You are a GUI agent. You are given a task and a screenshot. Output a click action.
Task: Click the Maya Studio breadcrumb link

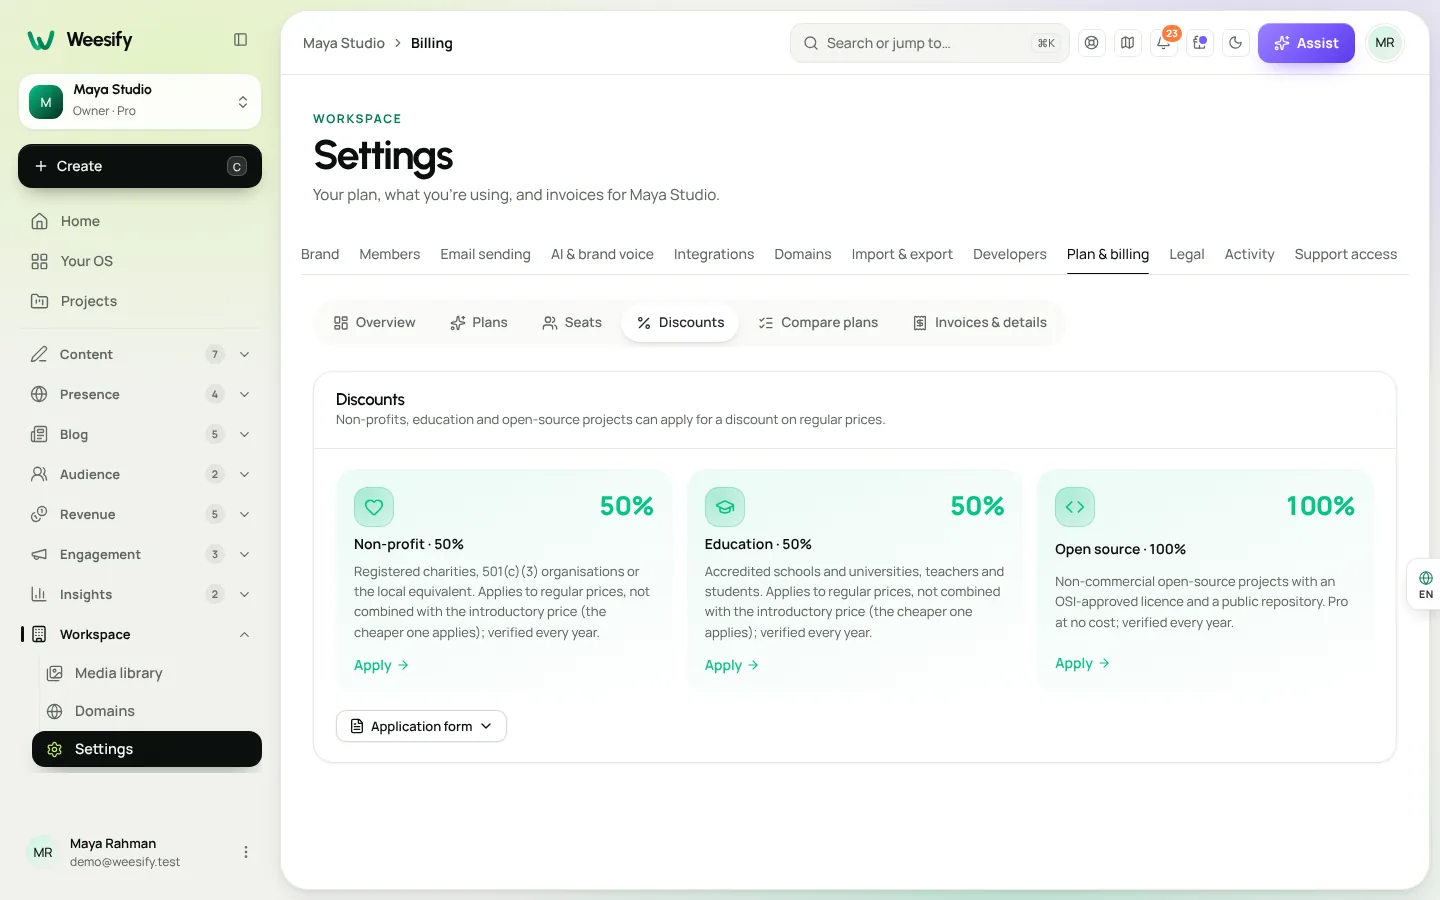344,43
